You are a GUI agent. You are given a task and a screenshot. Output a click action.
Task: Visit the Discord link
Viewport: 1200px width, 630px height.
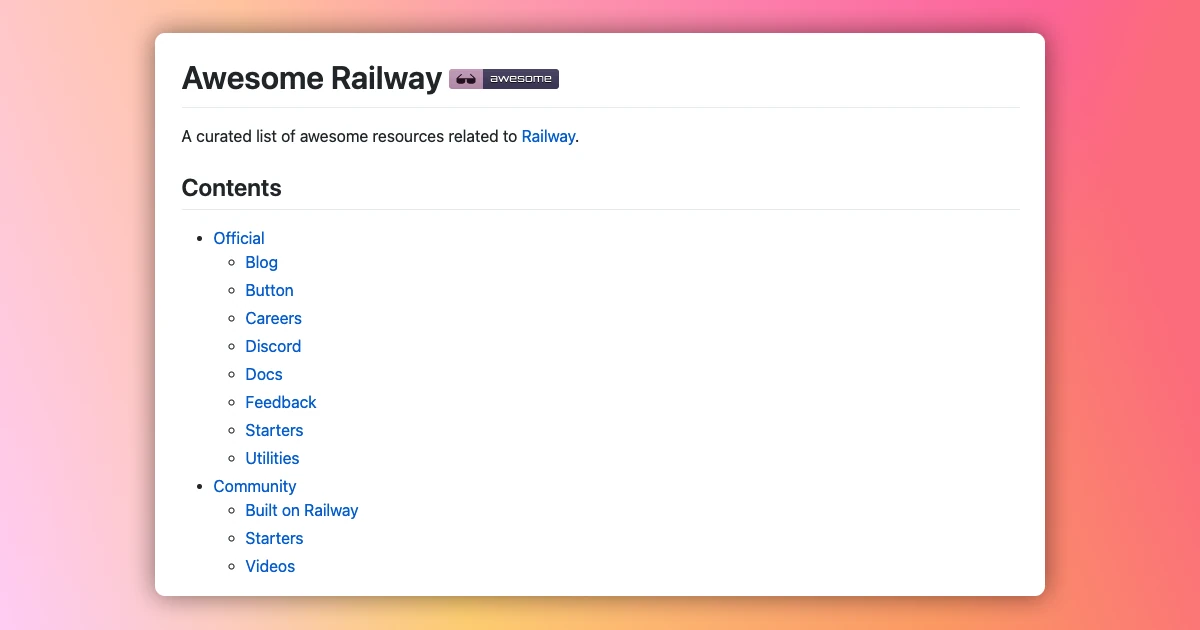point(273,346)
